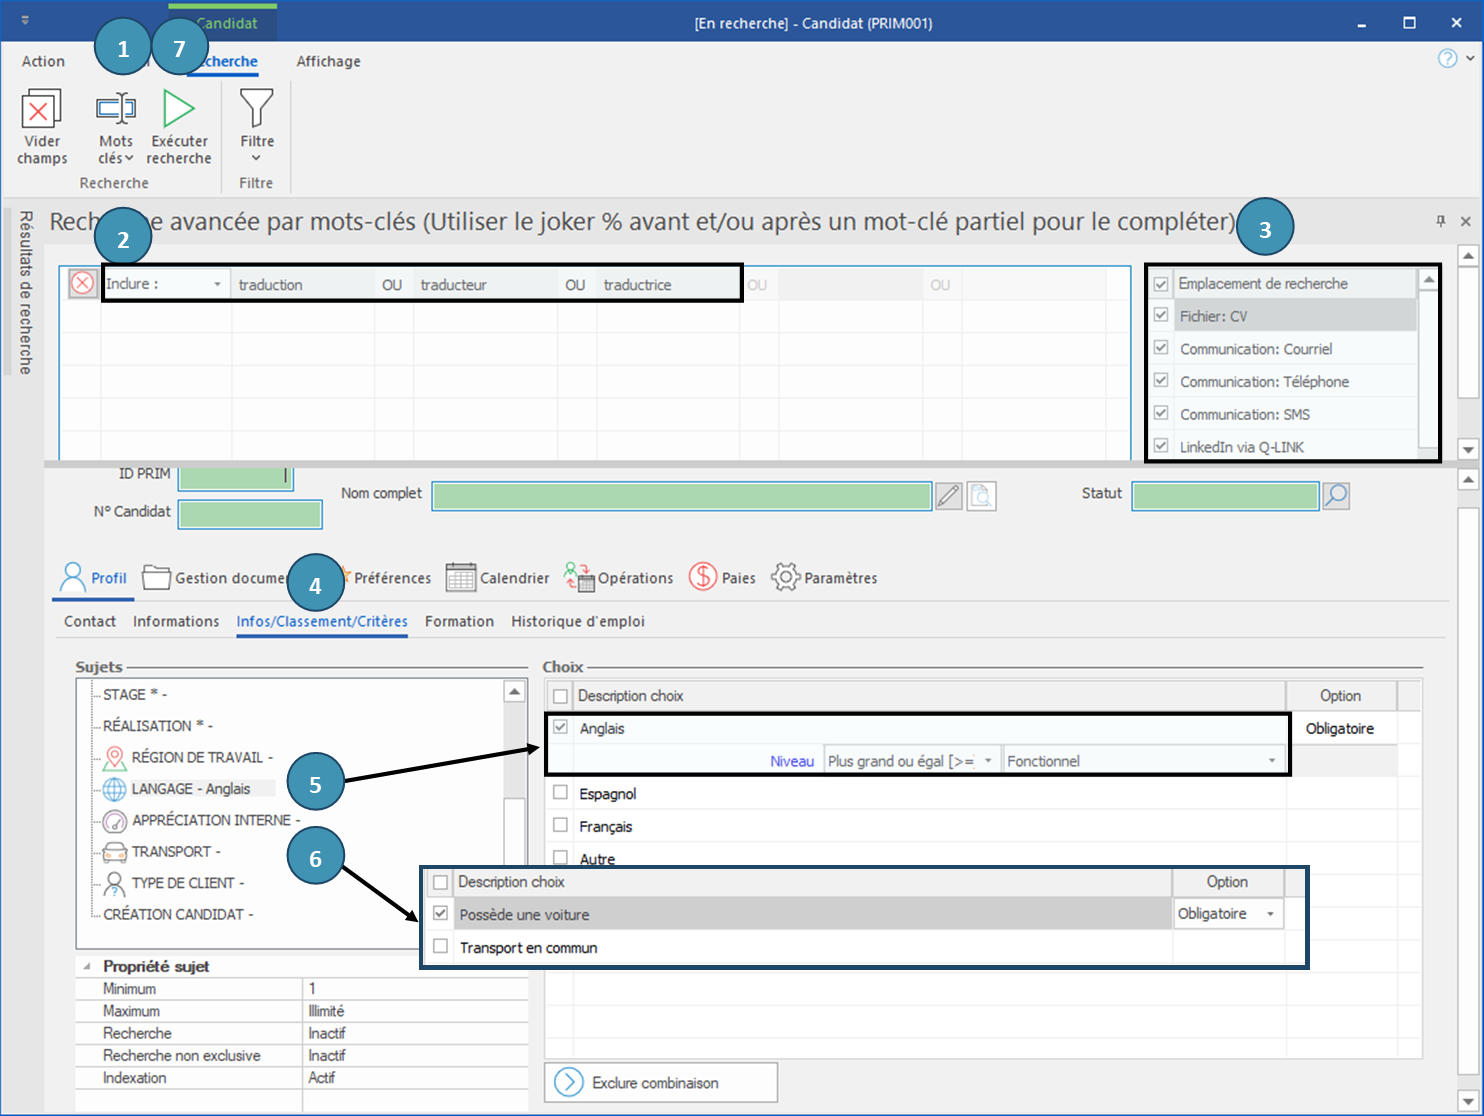Open the Calendrier section
1484x1116 pixels.
[x=498, y=578]
